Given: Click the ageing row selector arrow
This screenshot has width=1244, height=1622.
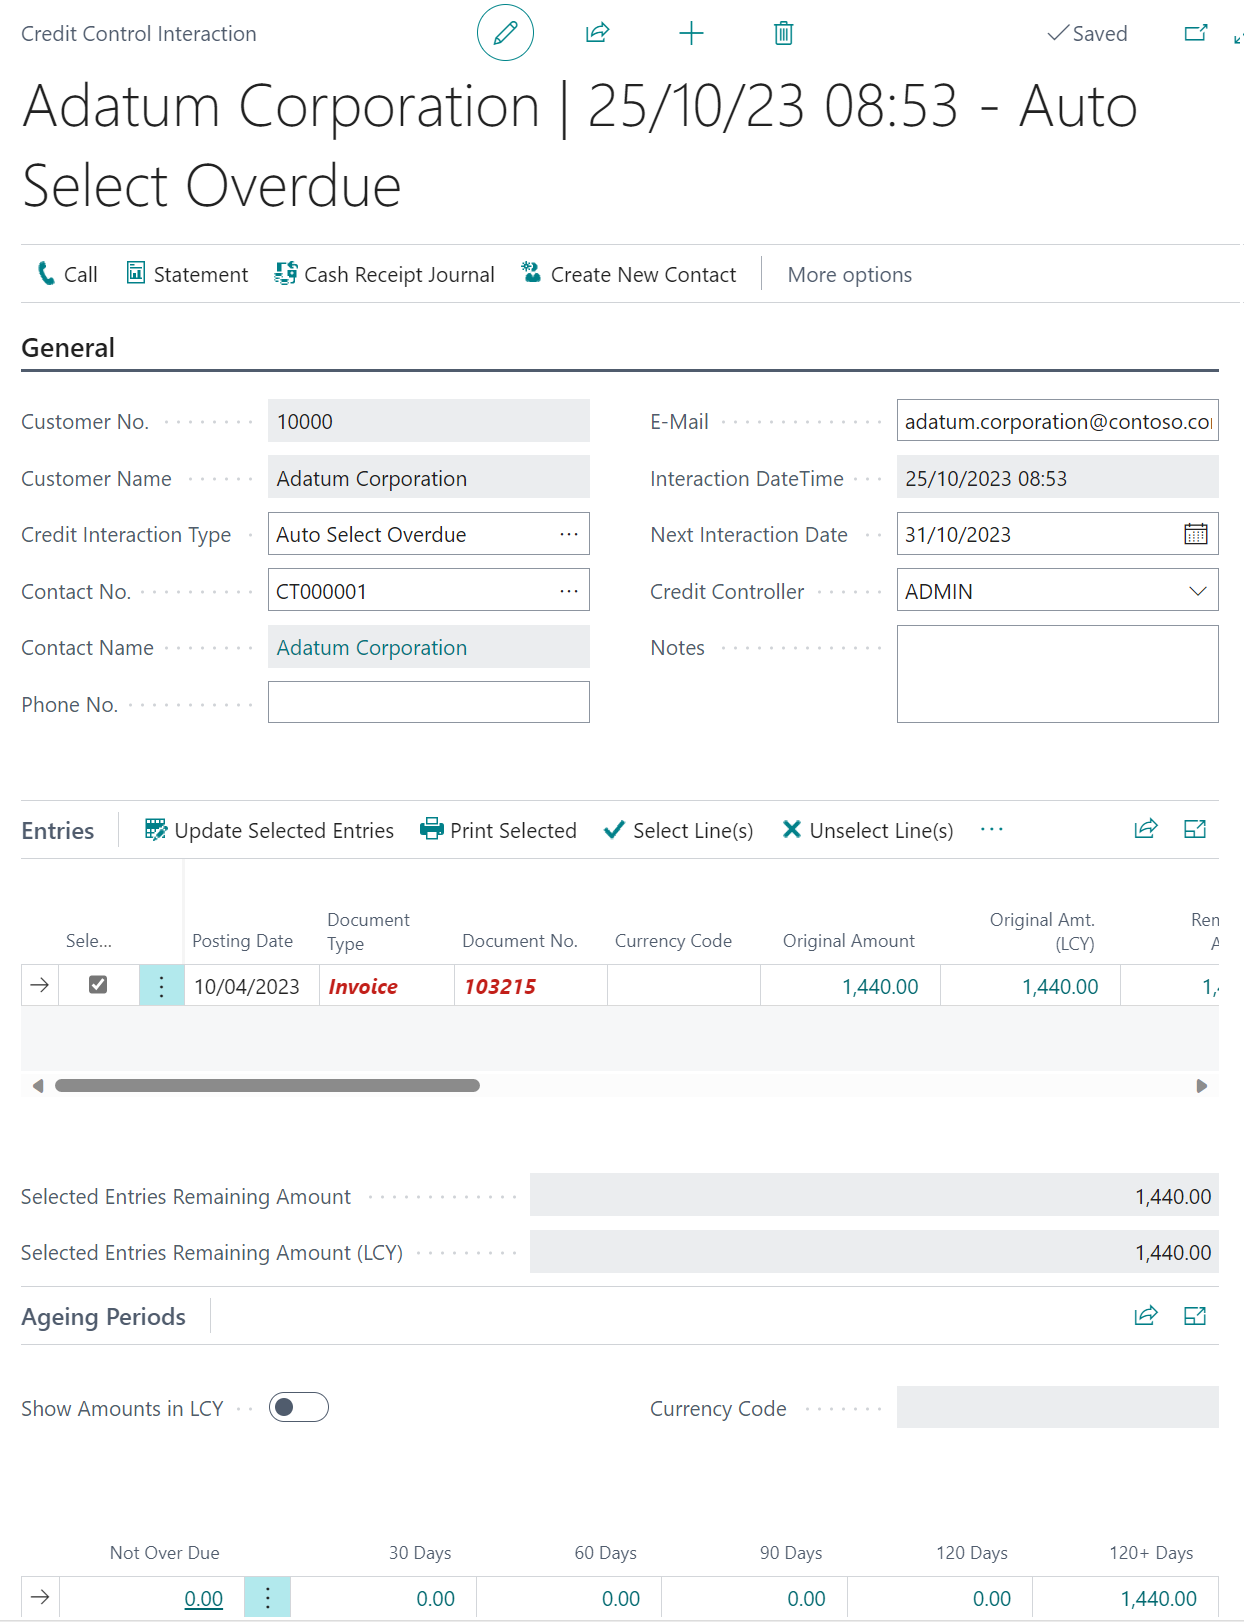Looking at the screenshot, I should [40, 1597].
